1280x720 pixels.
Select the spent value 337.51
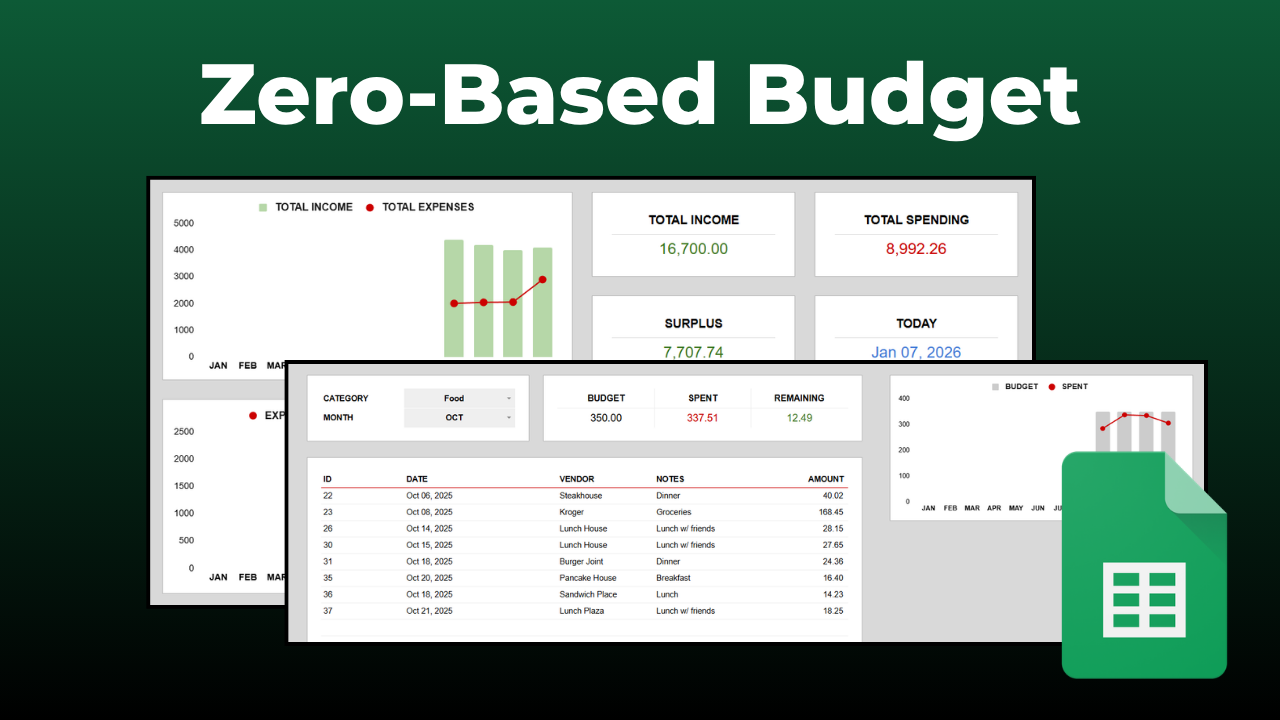(702, 418)
